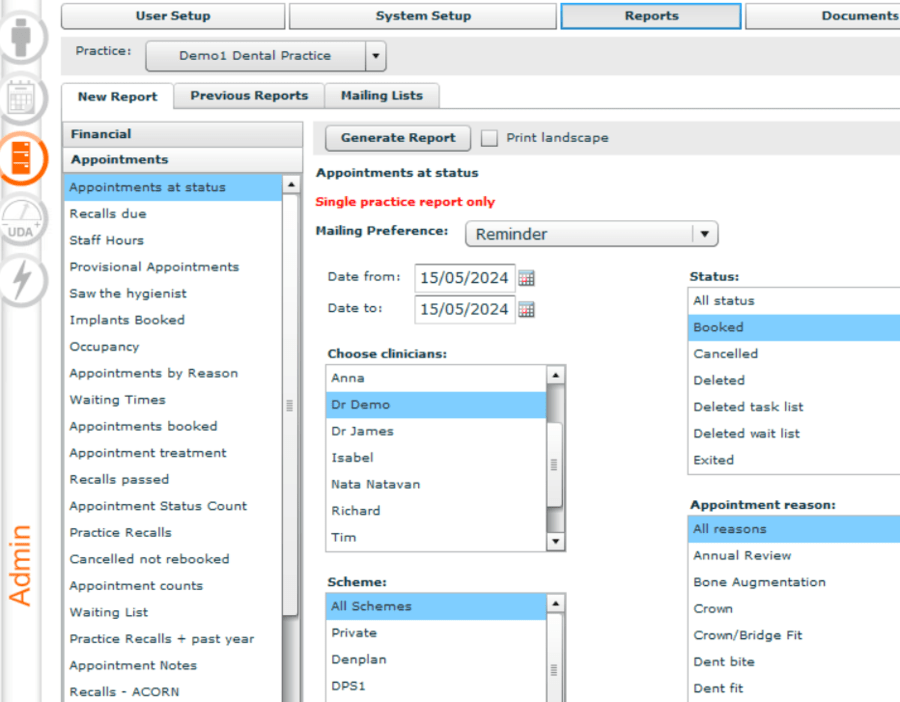This screenshot has width=900, height=702.
Task: Enable the Print landscape checkbox
Action: pyautogui.click(x=490, y=138)
